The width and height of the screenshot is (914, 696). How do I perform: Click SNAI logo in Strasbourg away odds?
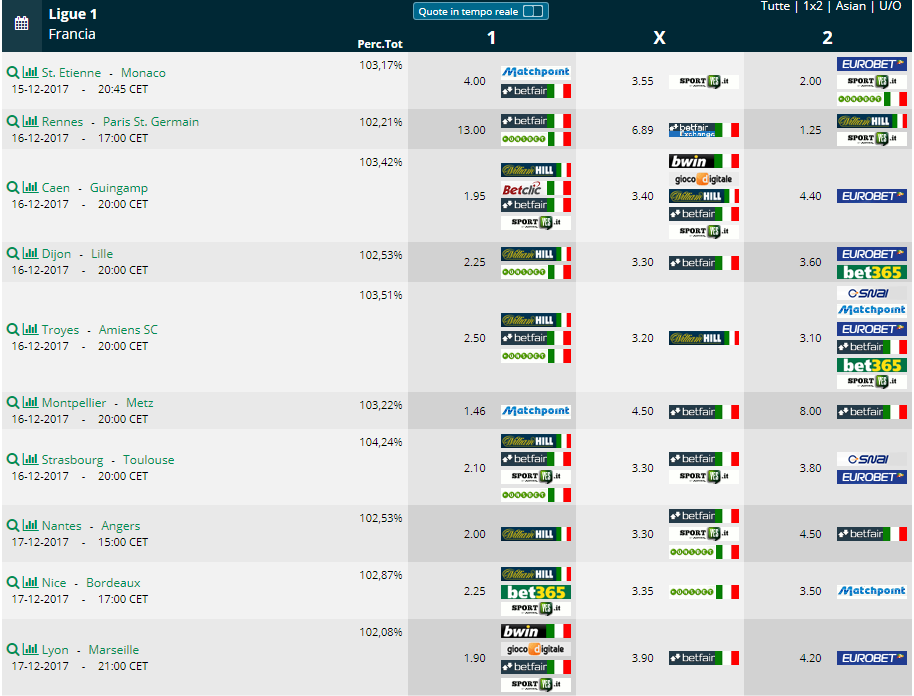[871, 459]
